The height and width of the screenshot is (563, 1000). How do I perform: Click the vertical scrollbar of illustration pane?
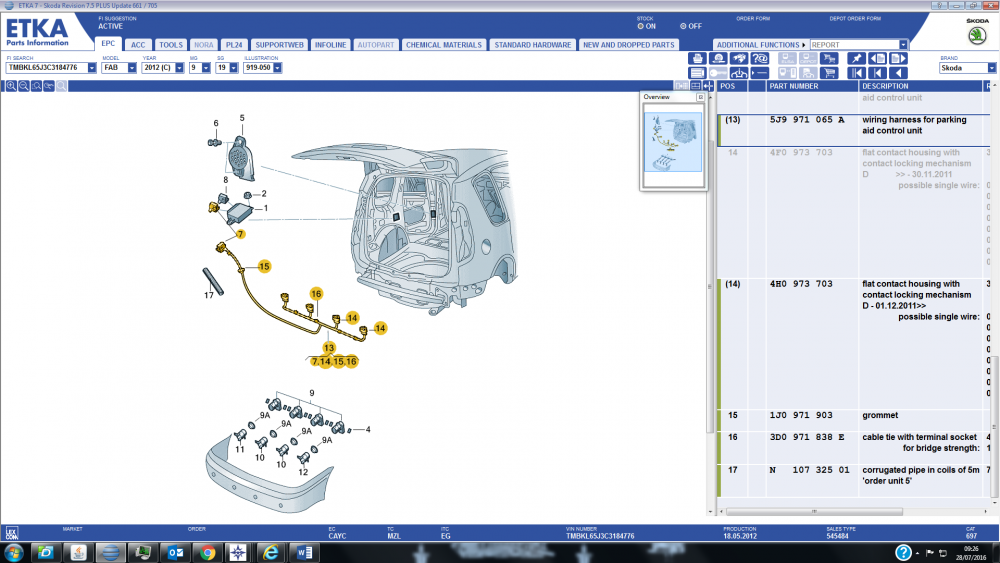click(x=710, y=287)
